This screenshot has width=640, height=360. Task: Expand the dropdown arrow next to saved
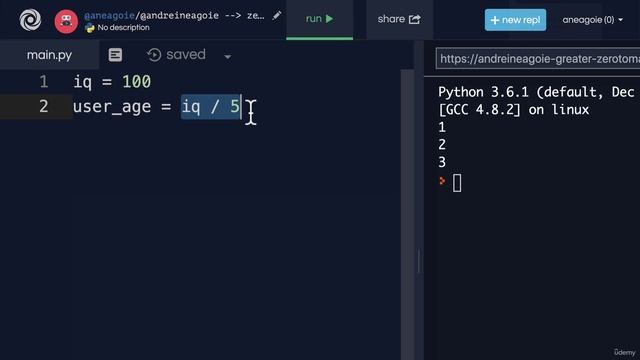[228, 57]
